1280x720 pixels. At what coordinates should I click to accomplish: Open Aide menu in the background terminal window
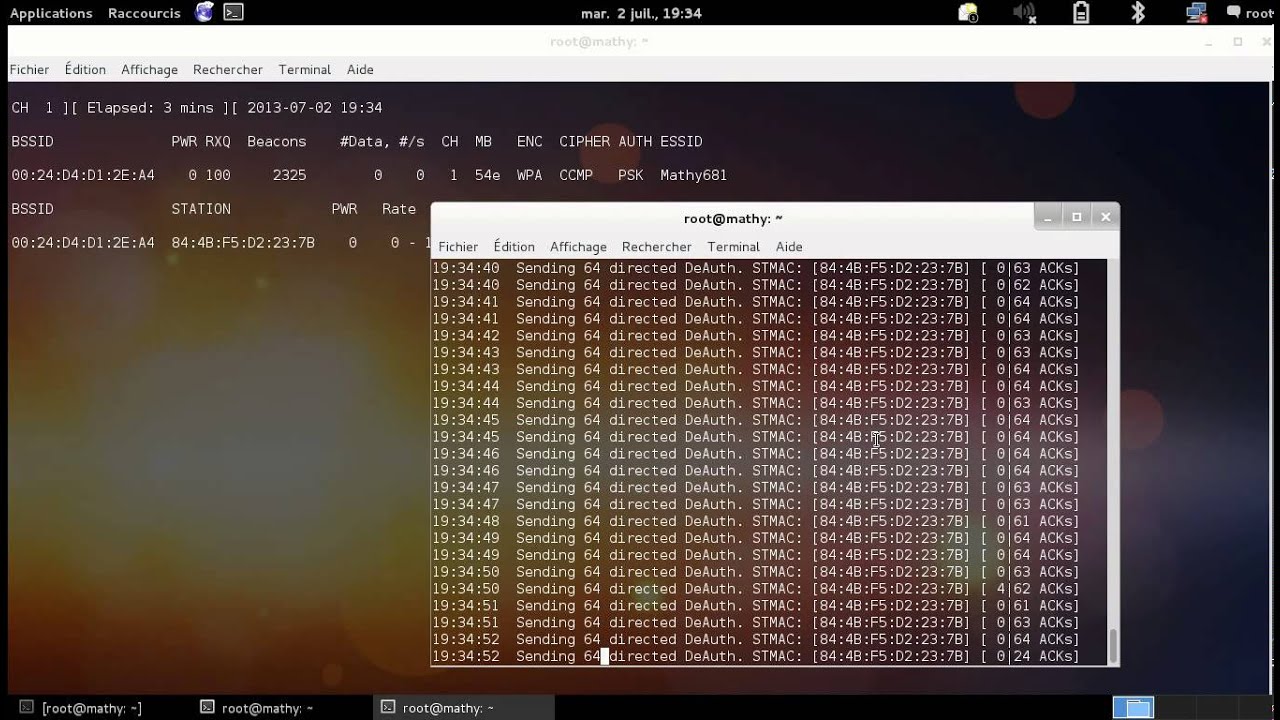click(x=360, y=70)
